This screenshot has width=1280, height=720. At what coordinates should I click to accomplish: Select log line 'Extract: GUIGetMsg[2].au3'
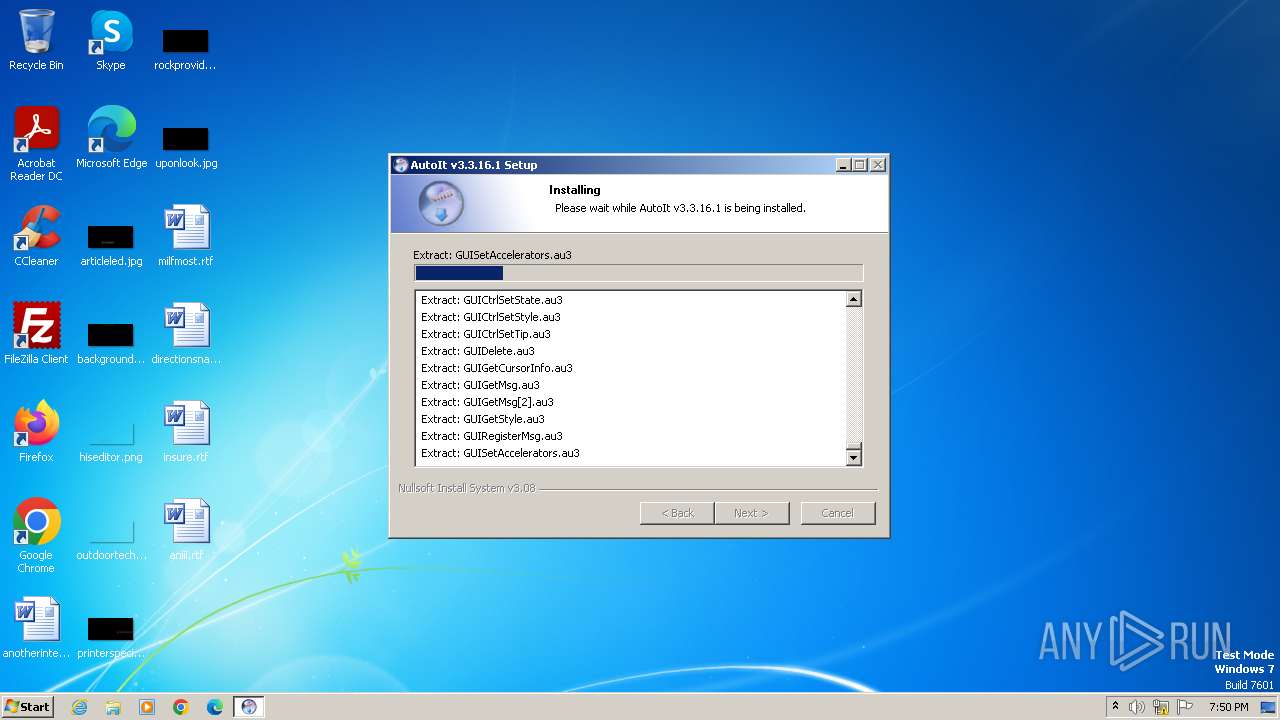pos(488,402)
